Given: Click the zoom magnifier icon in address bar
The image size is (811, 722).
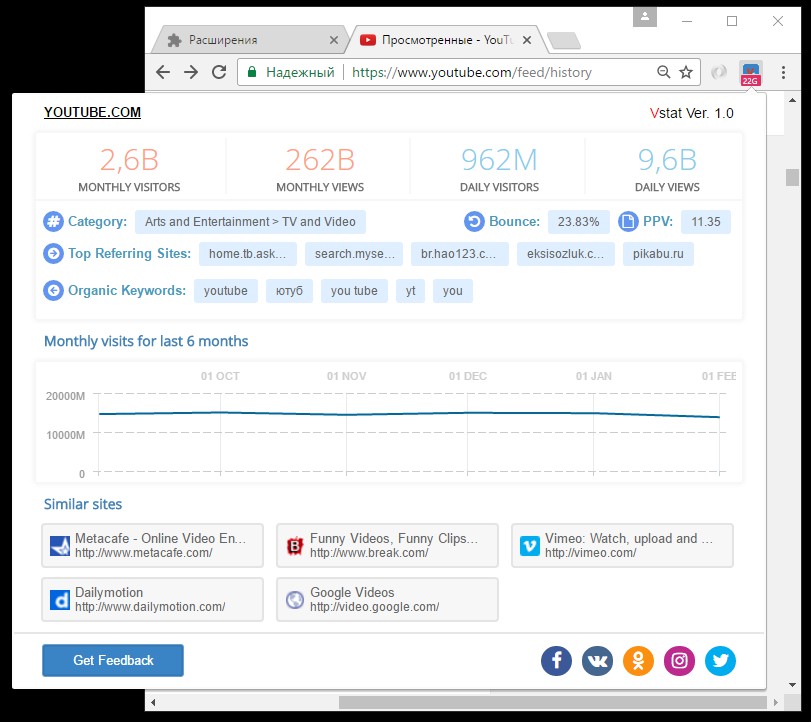Looking at the screenshot, I should pyautogui.click(x=664, y=72).
